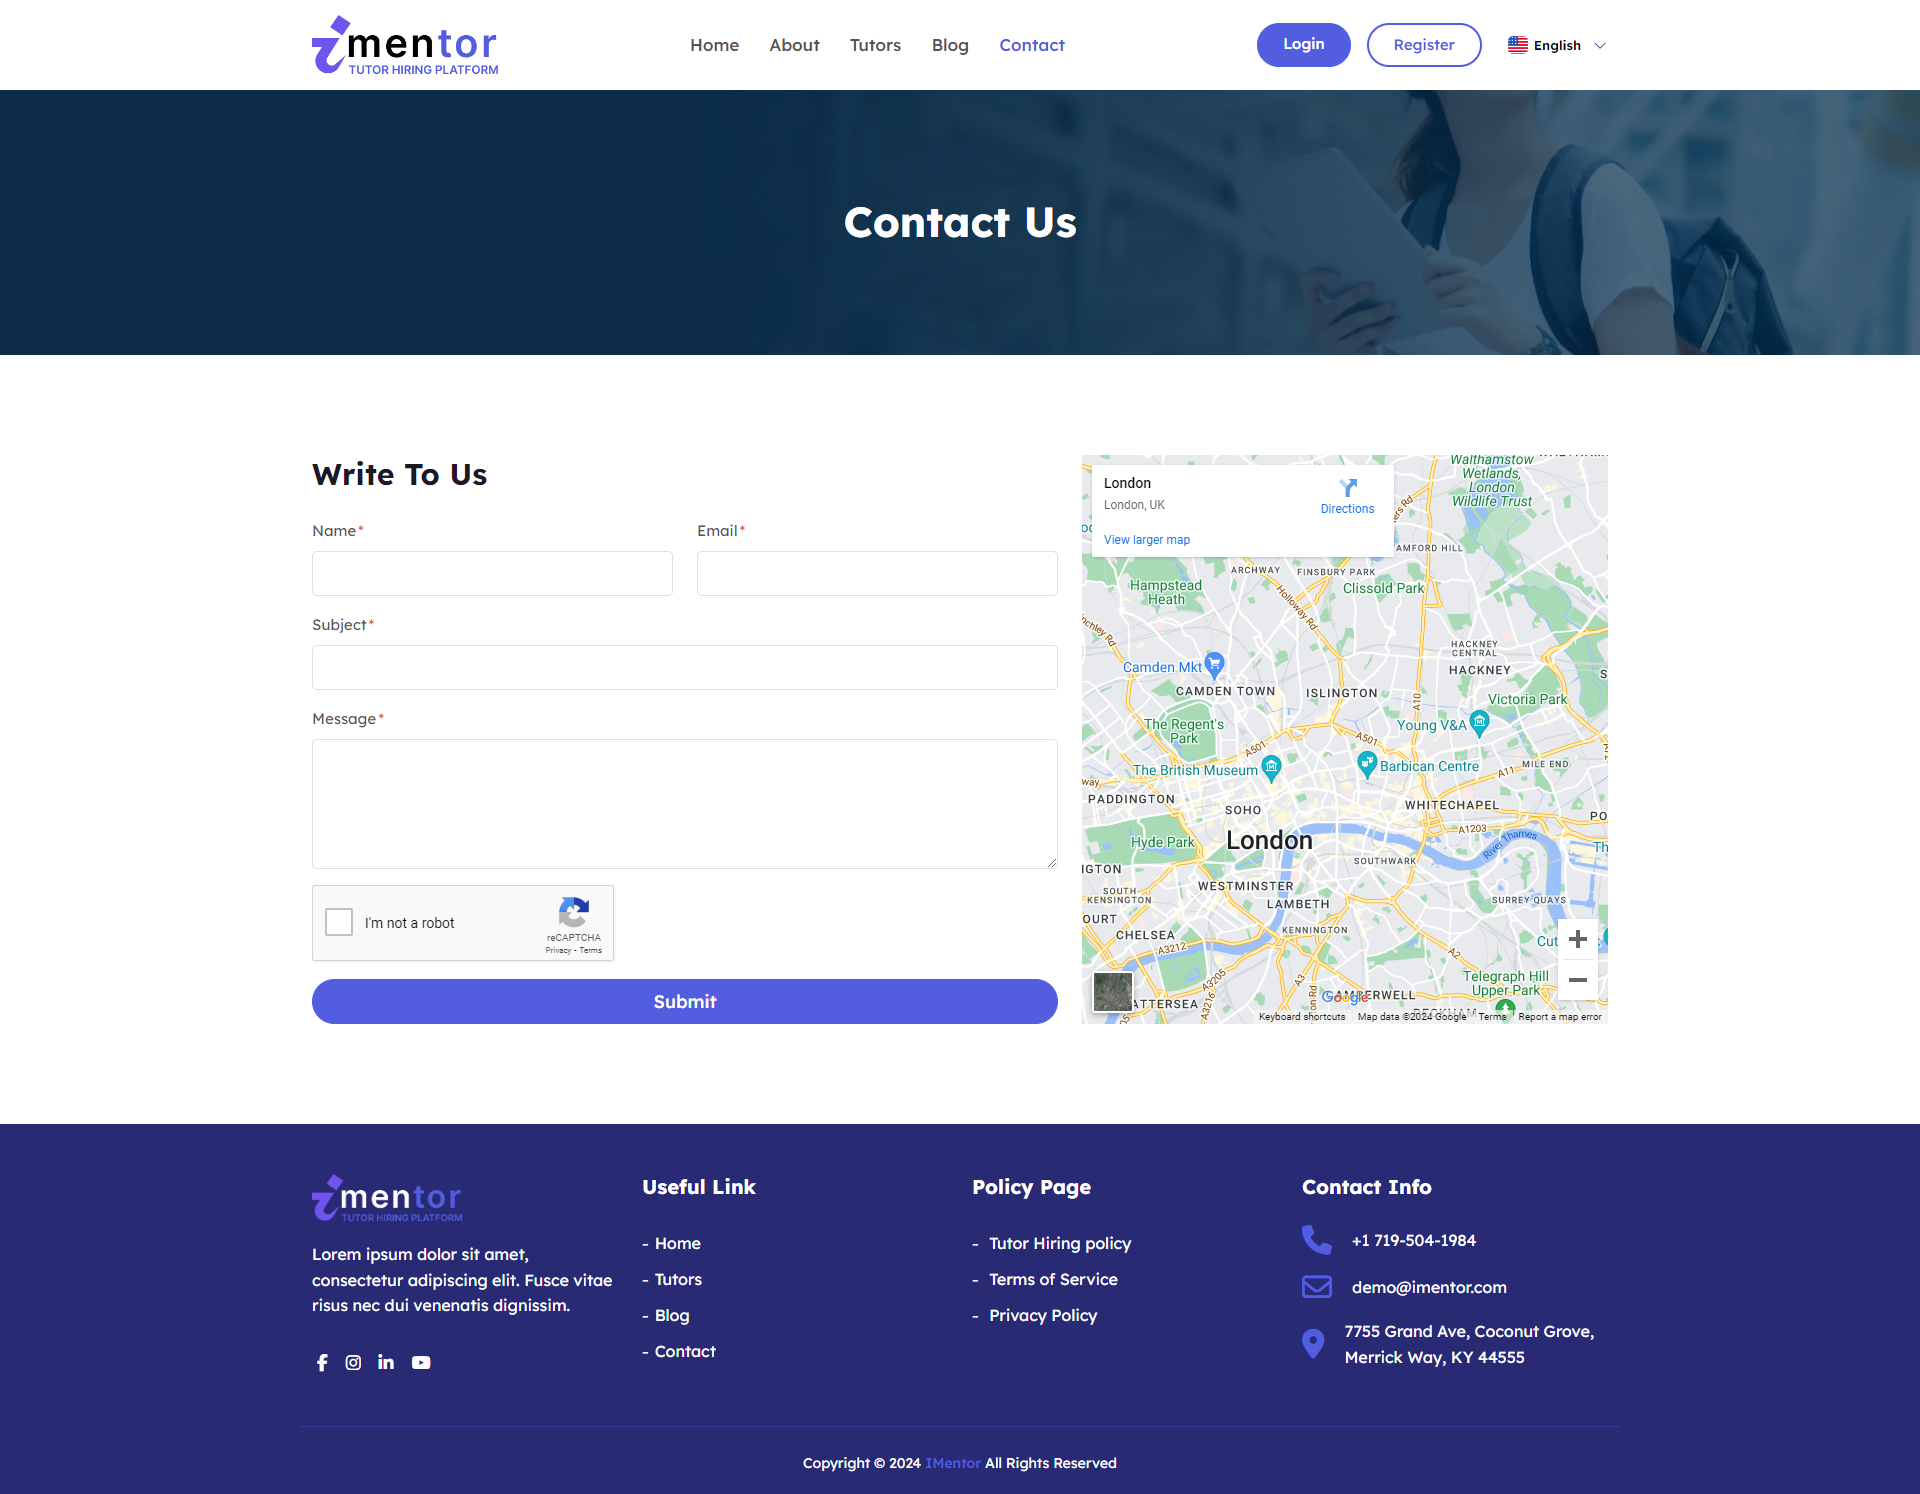Open the Blog from the header menu
Image resolution: width=1920 pixels, height=1494 pixels.
949,45
